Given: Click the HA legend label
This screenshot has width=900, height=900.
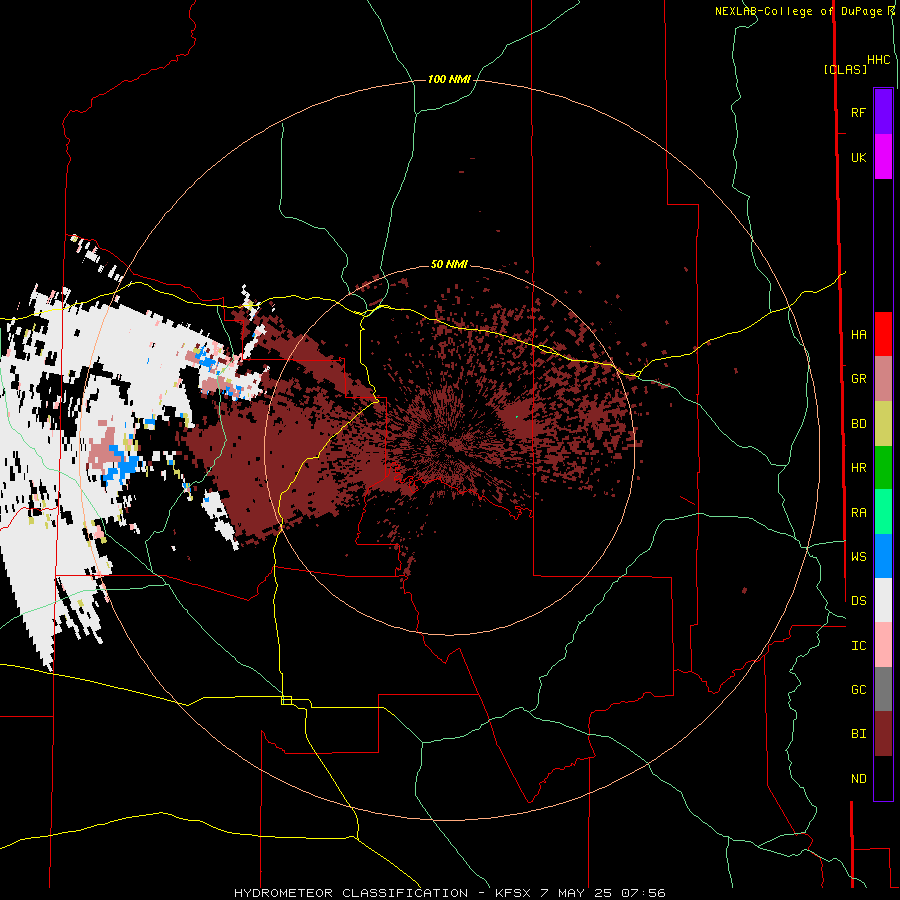Looking at the screenshot, I should [858, 335].
